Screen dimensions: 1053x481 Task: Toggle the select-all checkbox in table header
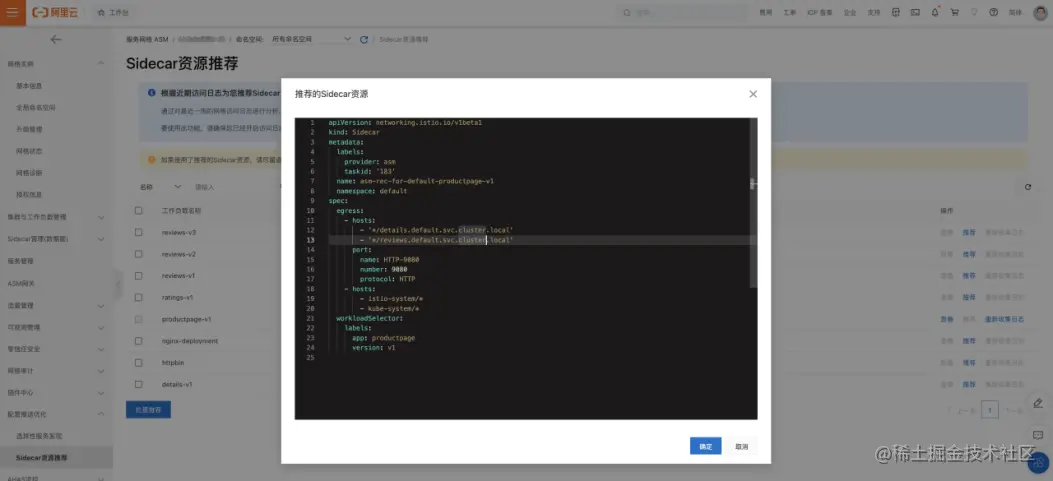(138, 211)
